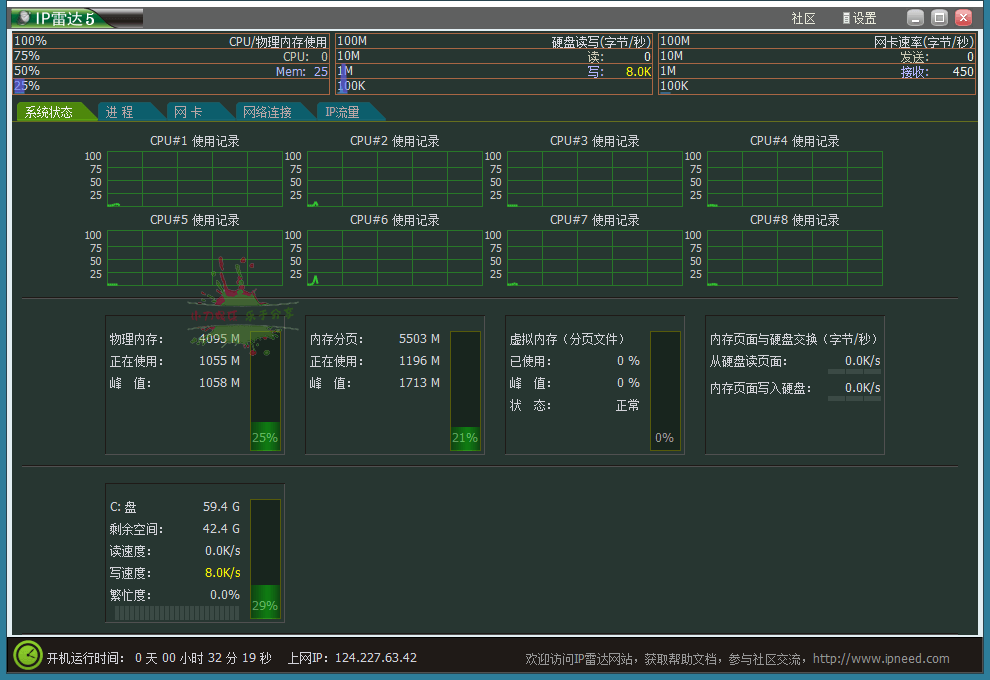The width and height of the screenshot is (990, 680).
Task: Close the IP雷达 window
Action: 963,18
